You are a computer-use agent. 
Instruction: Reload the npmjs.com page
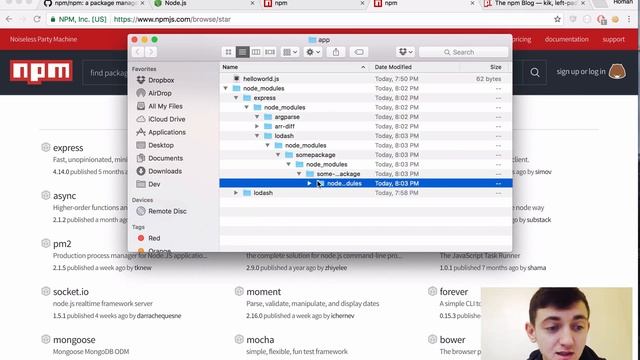[37, 19]
